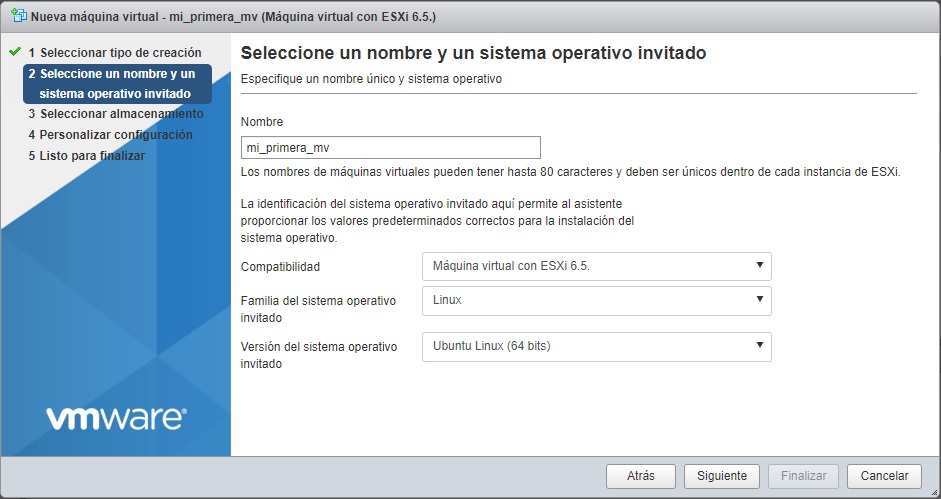The height and width of the screenshot is (499, 941).
Task: Expand Familia del sistema operativo dropdown showing Linux
Action: 597,300
